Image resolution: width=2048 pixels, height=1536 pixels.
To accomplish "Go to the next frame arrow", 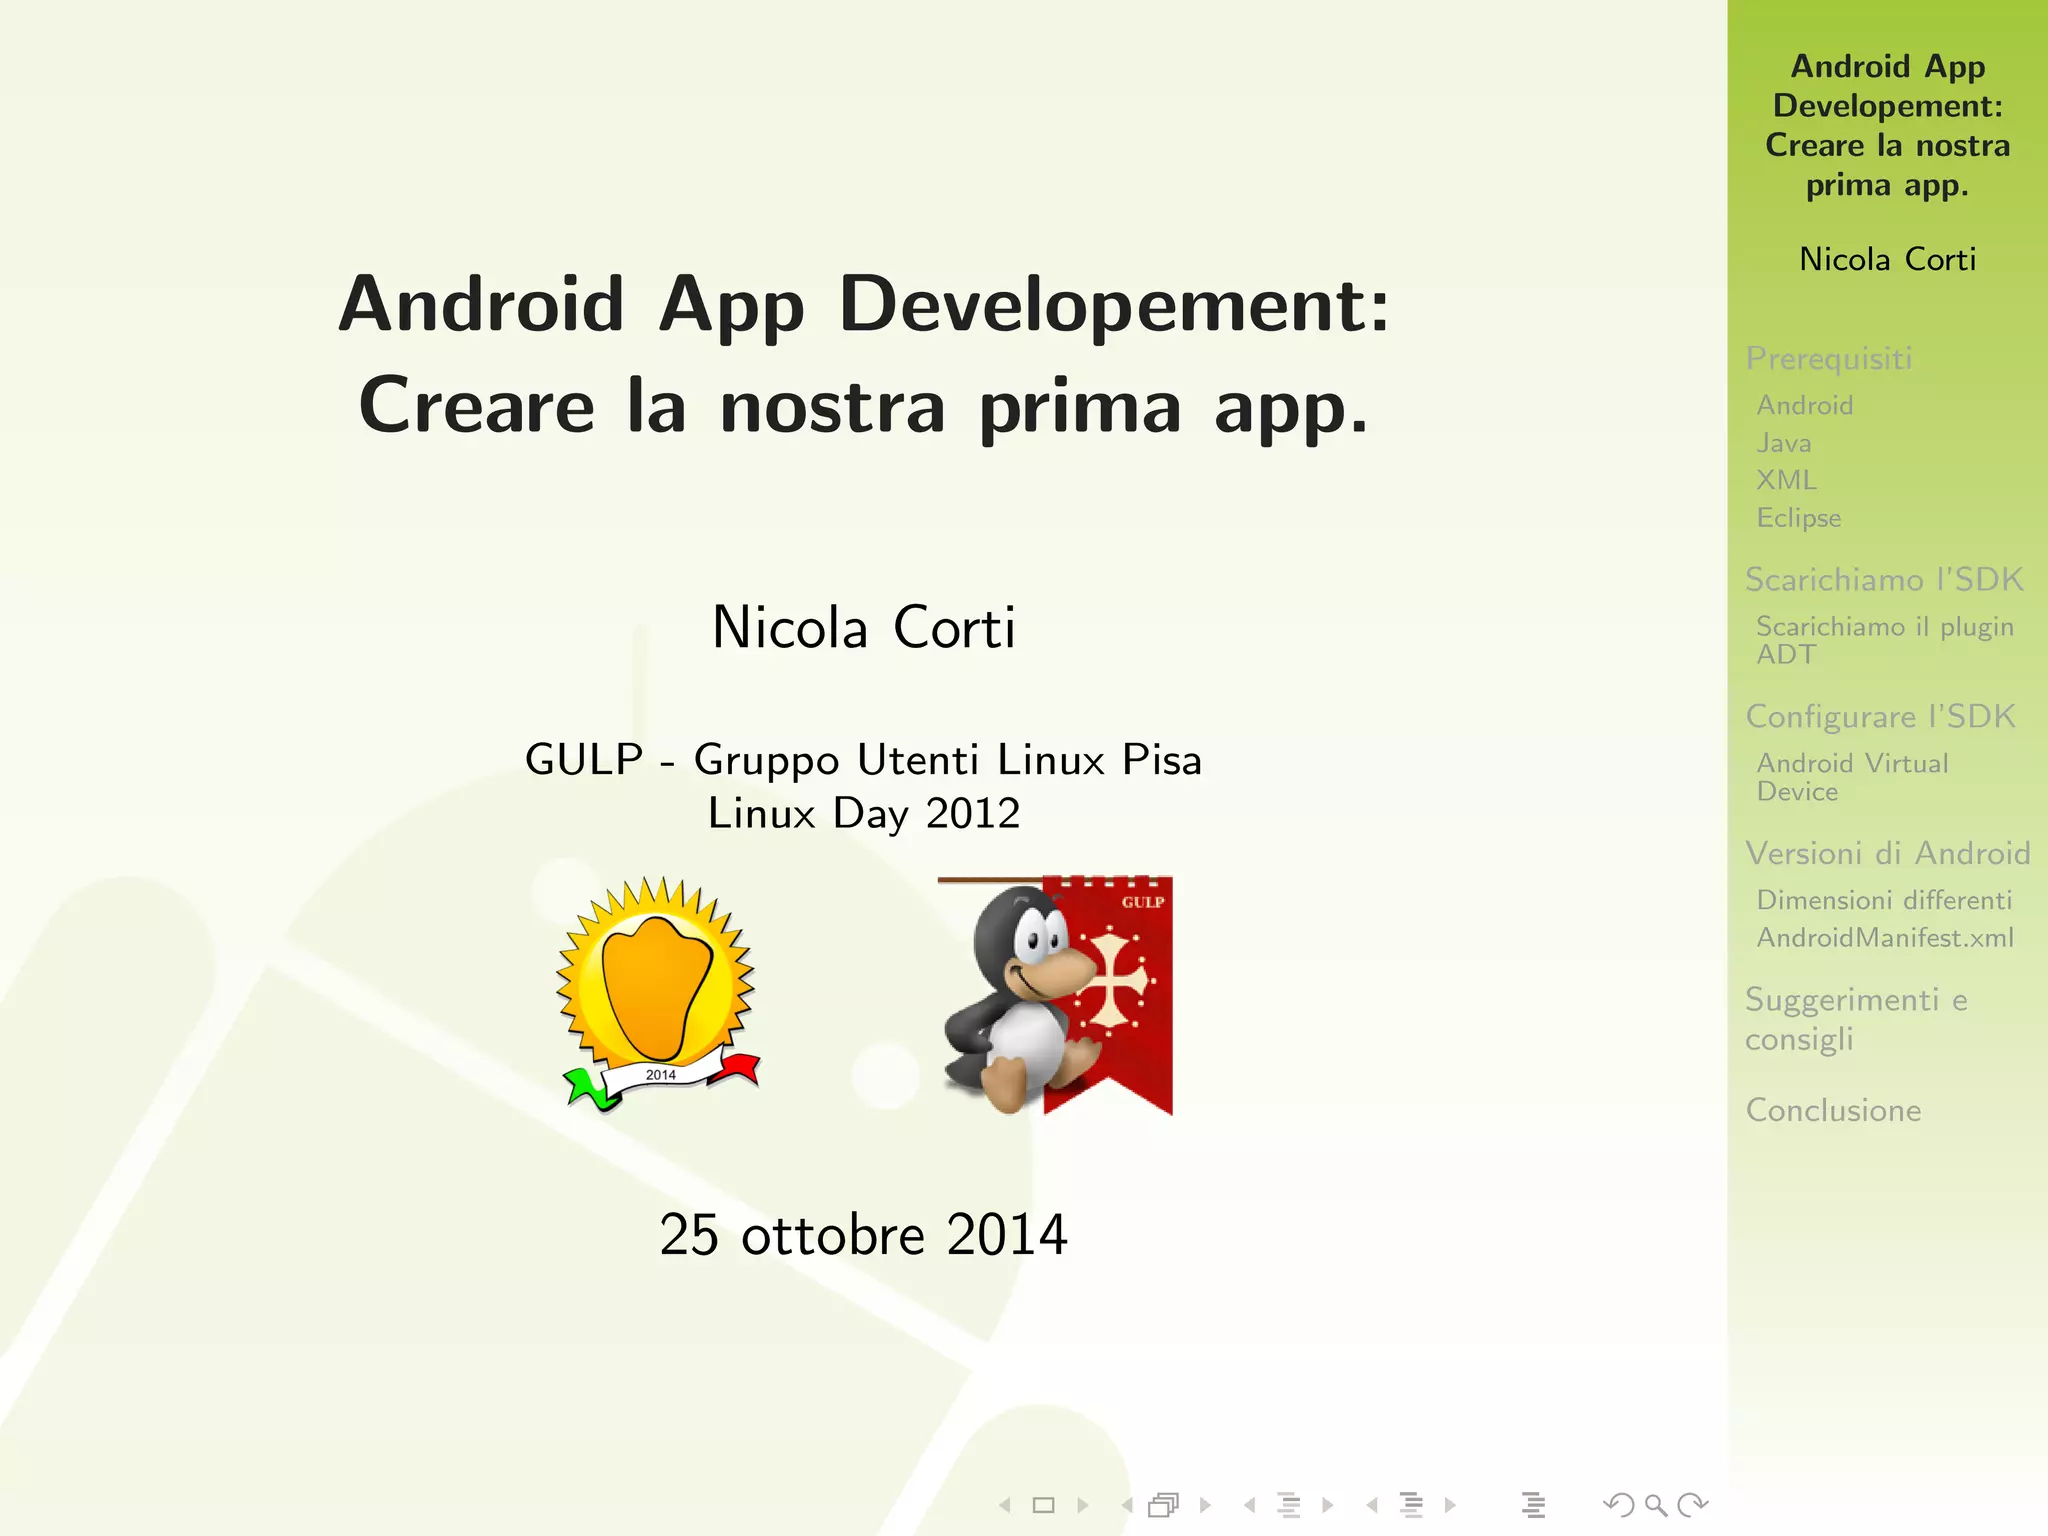I will 1206,1505.
